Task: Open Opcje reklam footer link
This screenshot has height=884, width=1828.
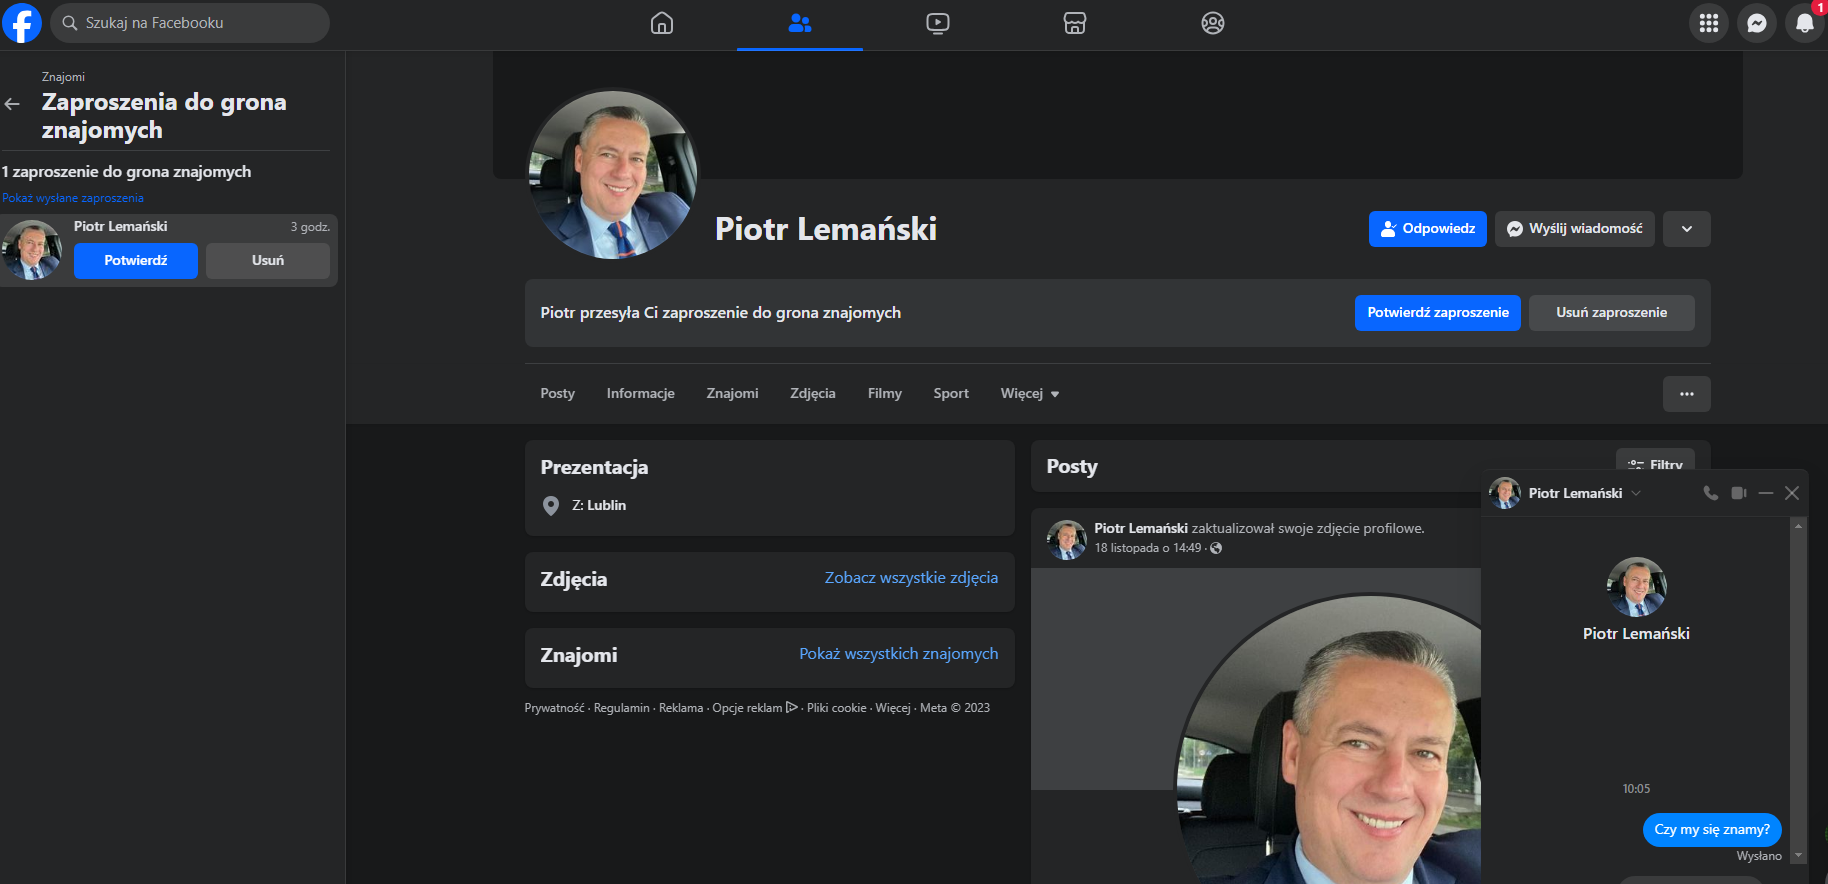Action: (x=747, y=708)
